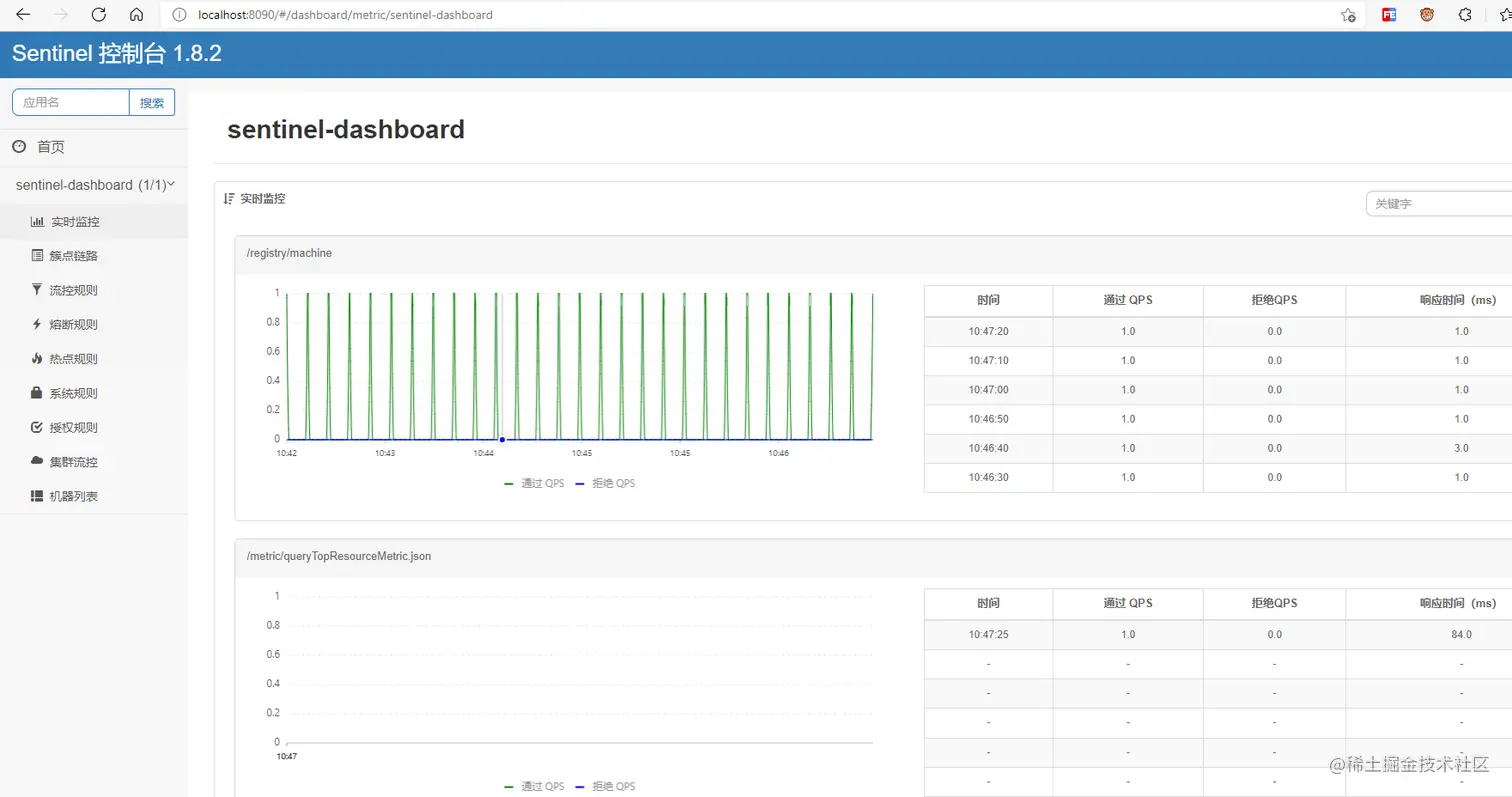Open 流控规则 menu item
The width and height of the screenshot is (1512, 797).
click(x=74, y=290)
